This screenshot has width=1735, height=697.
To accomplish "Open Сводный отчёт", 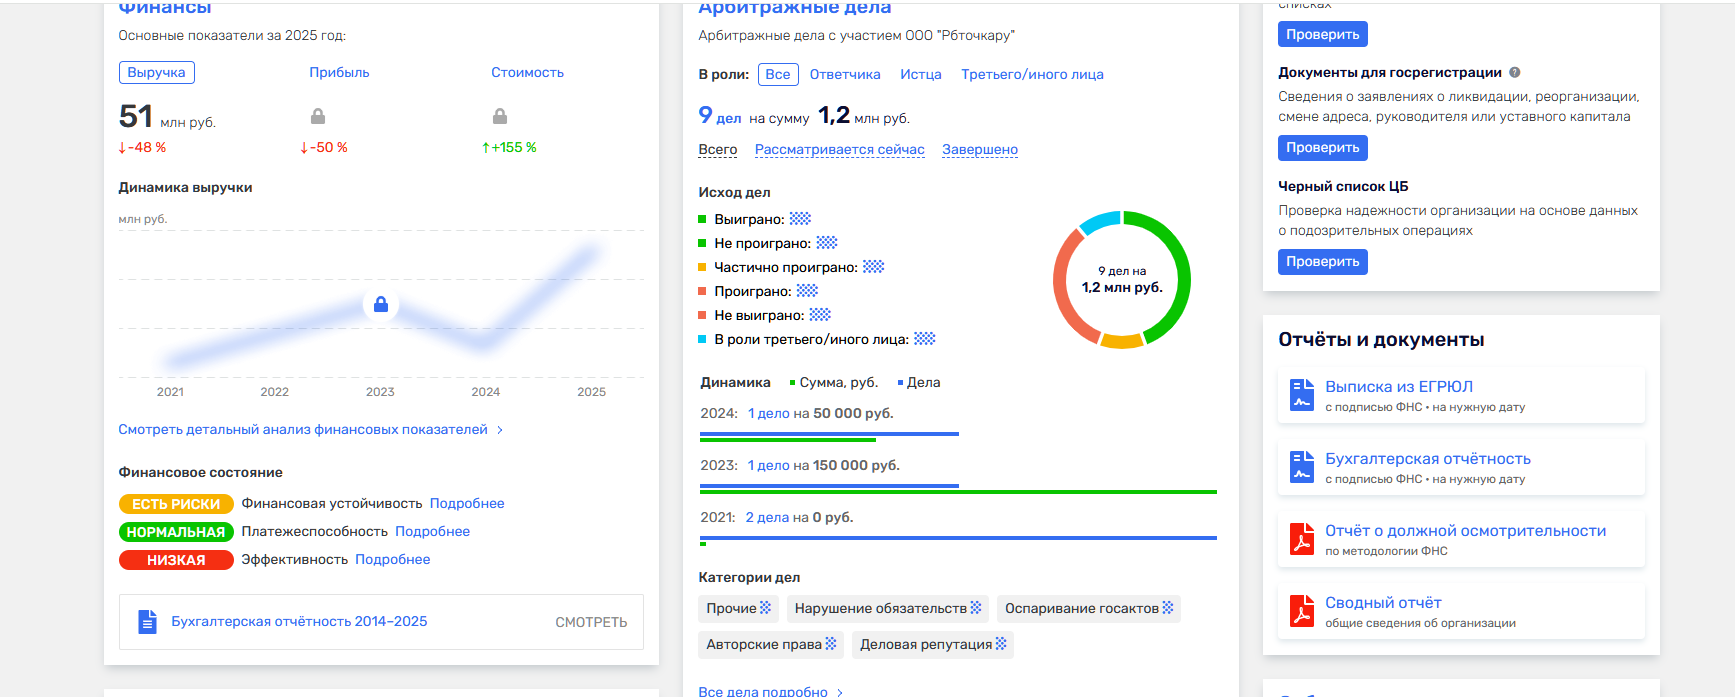I will (1383, 603).
